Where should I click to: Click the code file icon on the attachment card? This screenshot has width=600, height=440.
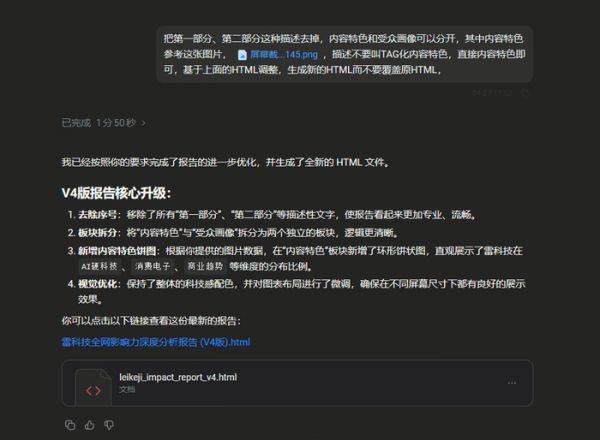(93, 387)
